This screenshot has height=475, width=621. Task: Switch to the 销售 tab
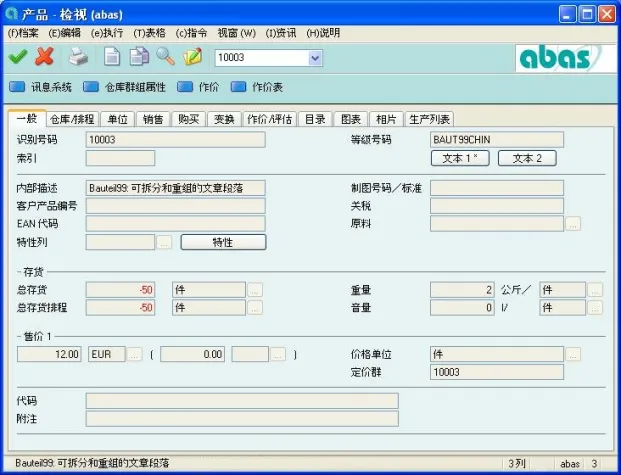153,119
